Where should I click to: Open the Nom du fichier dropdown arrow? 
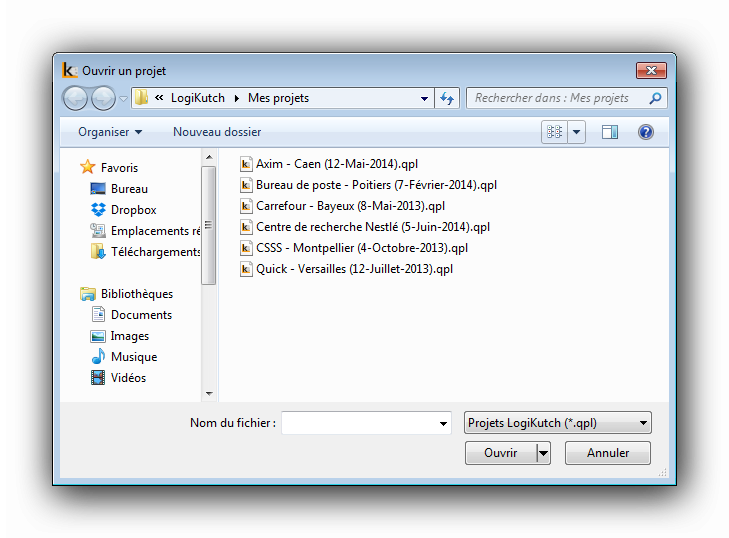point(443,423)
